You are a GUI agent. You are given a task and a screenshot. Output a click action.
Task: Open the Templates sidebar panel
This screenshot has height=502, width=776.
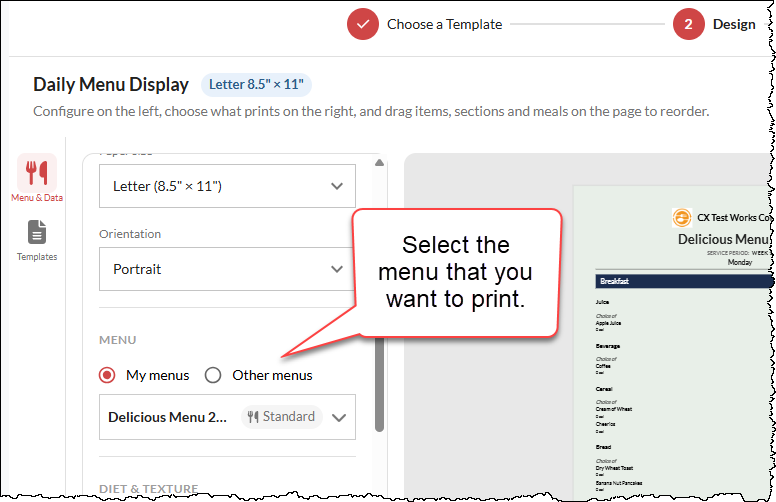click(37, 241)
